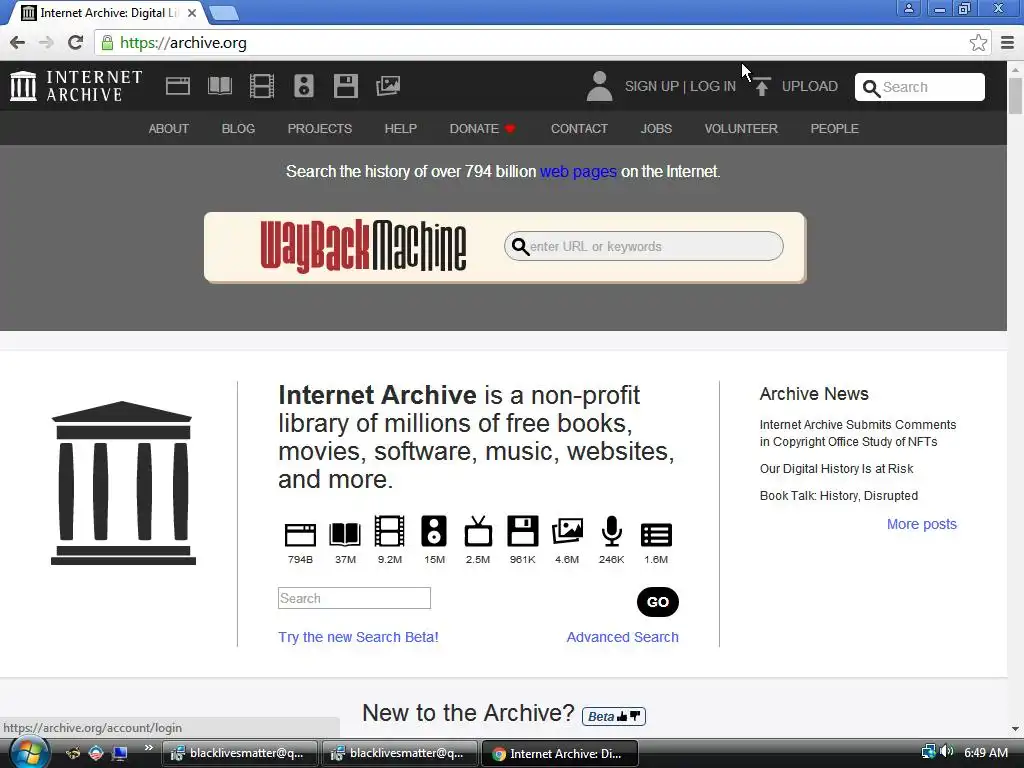Click the main archive Search field
This screenshot has height=768, width=1024.
pos(354,598)
